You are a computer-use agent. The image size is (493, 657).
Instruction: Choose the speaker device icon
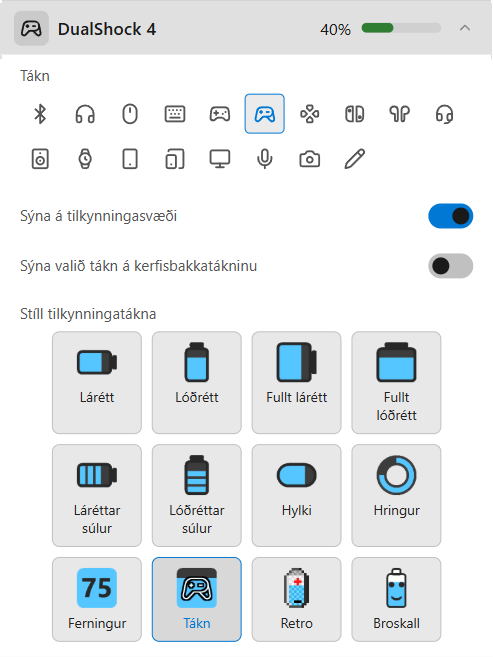pos(40,159)
